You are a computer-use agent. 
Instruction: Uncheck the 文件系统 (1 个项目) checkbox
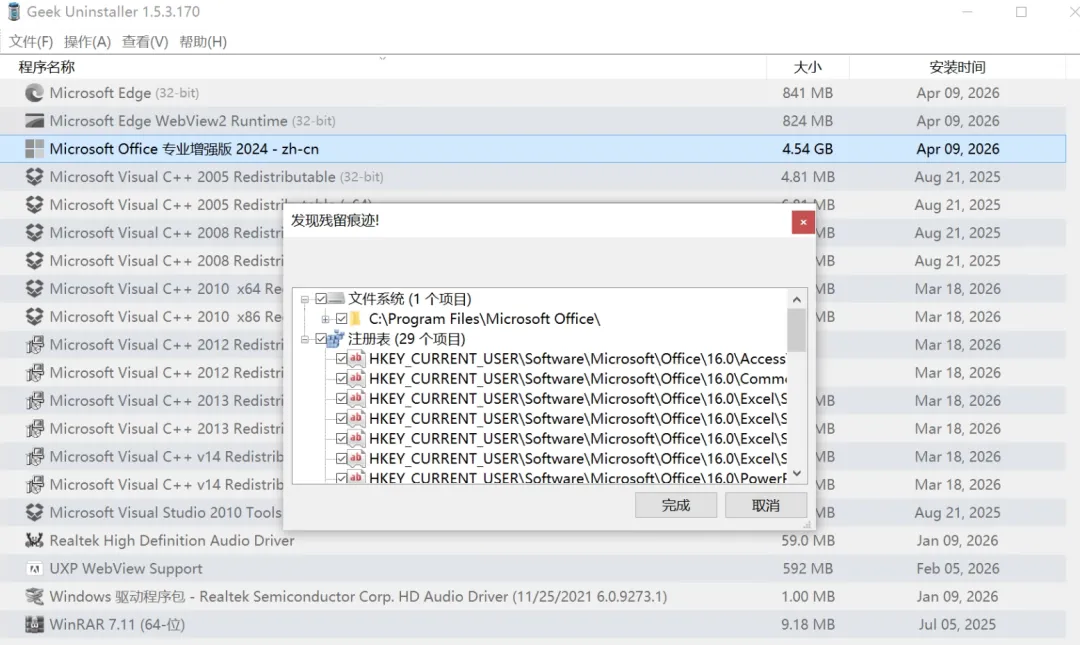[x=321, y=299]
